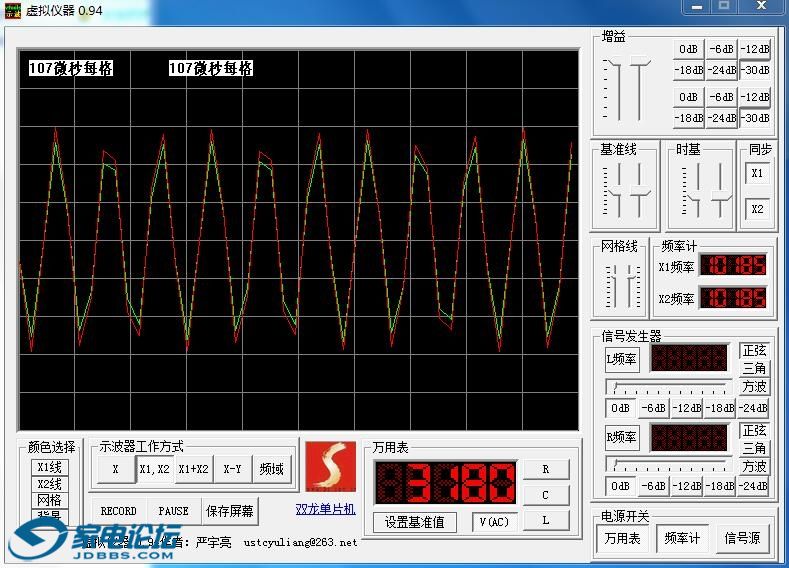
Task: Select 正弦 waveform for L channel generator
Action: pyautogui.click(x=754, y=350)
